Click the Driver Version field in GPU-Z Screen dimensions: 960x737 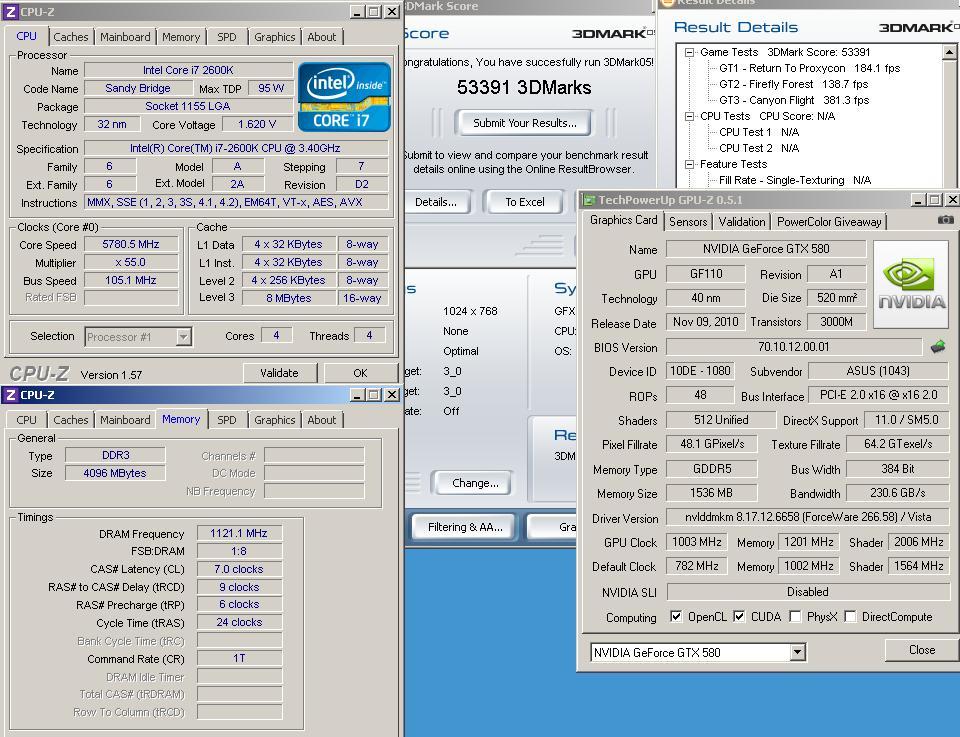808,517
